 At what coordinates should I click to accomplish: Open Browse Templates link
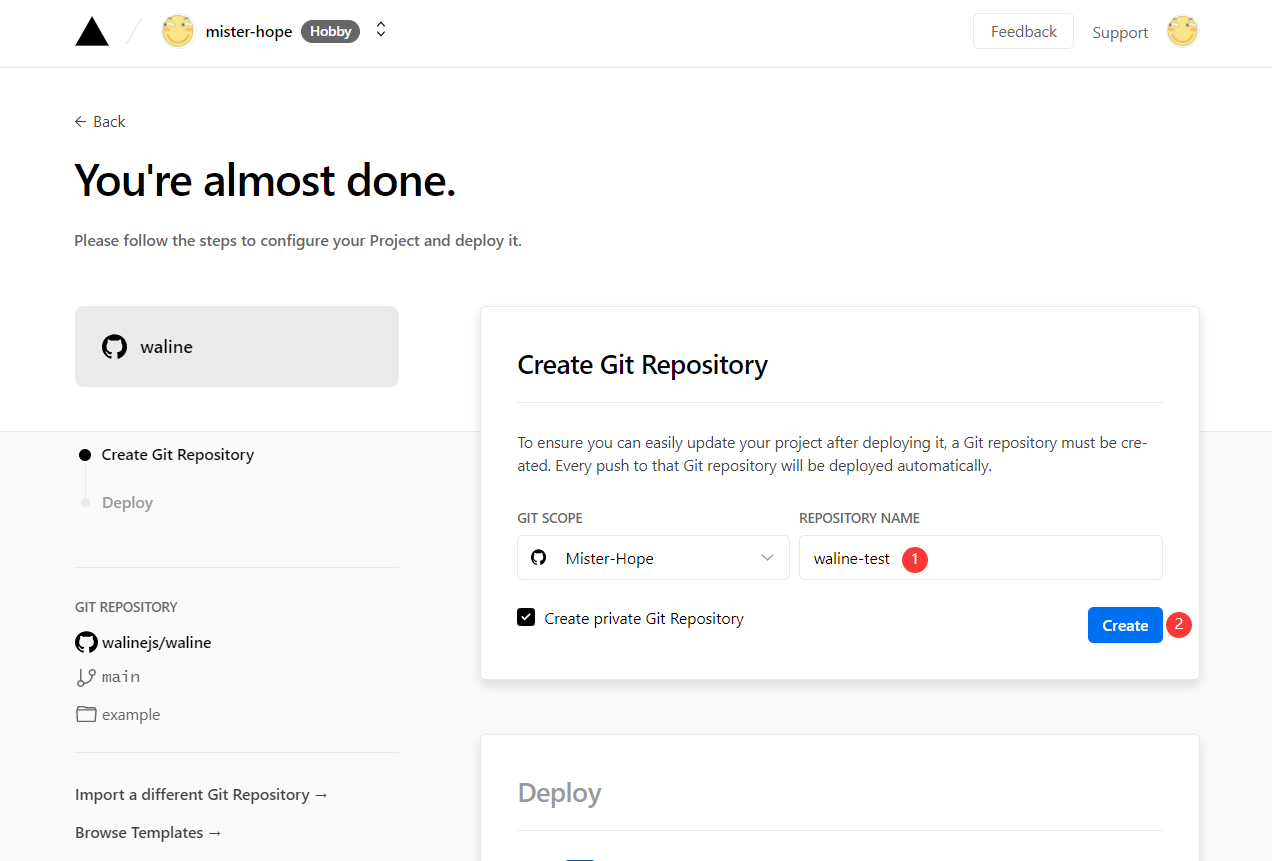[x=149, y=832]
